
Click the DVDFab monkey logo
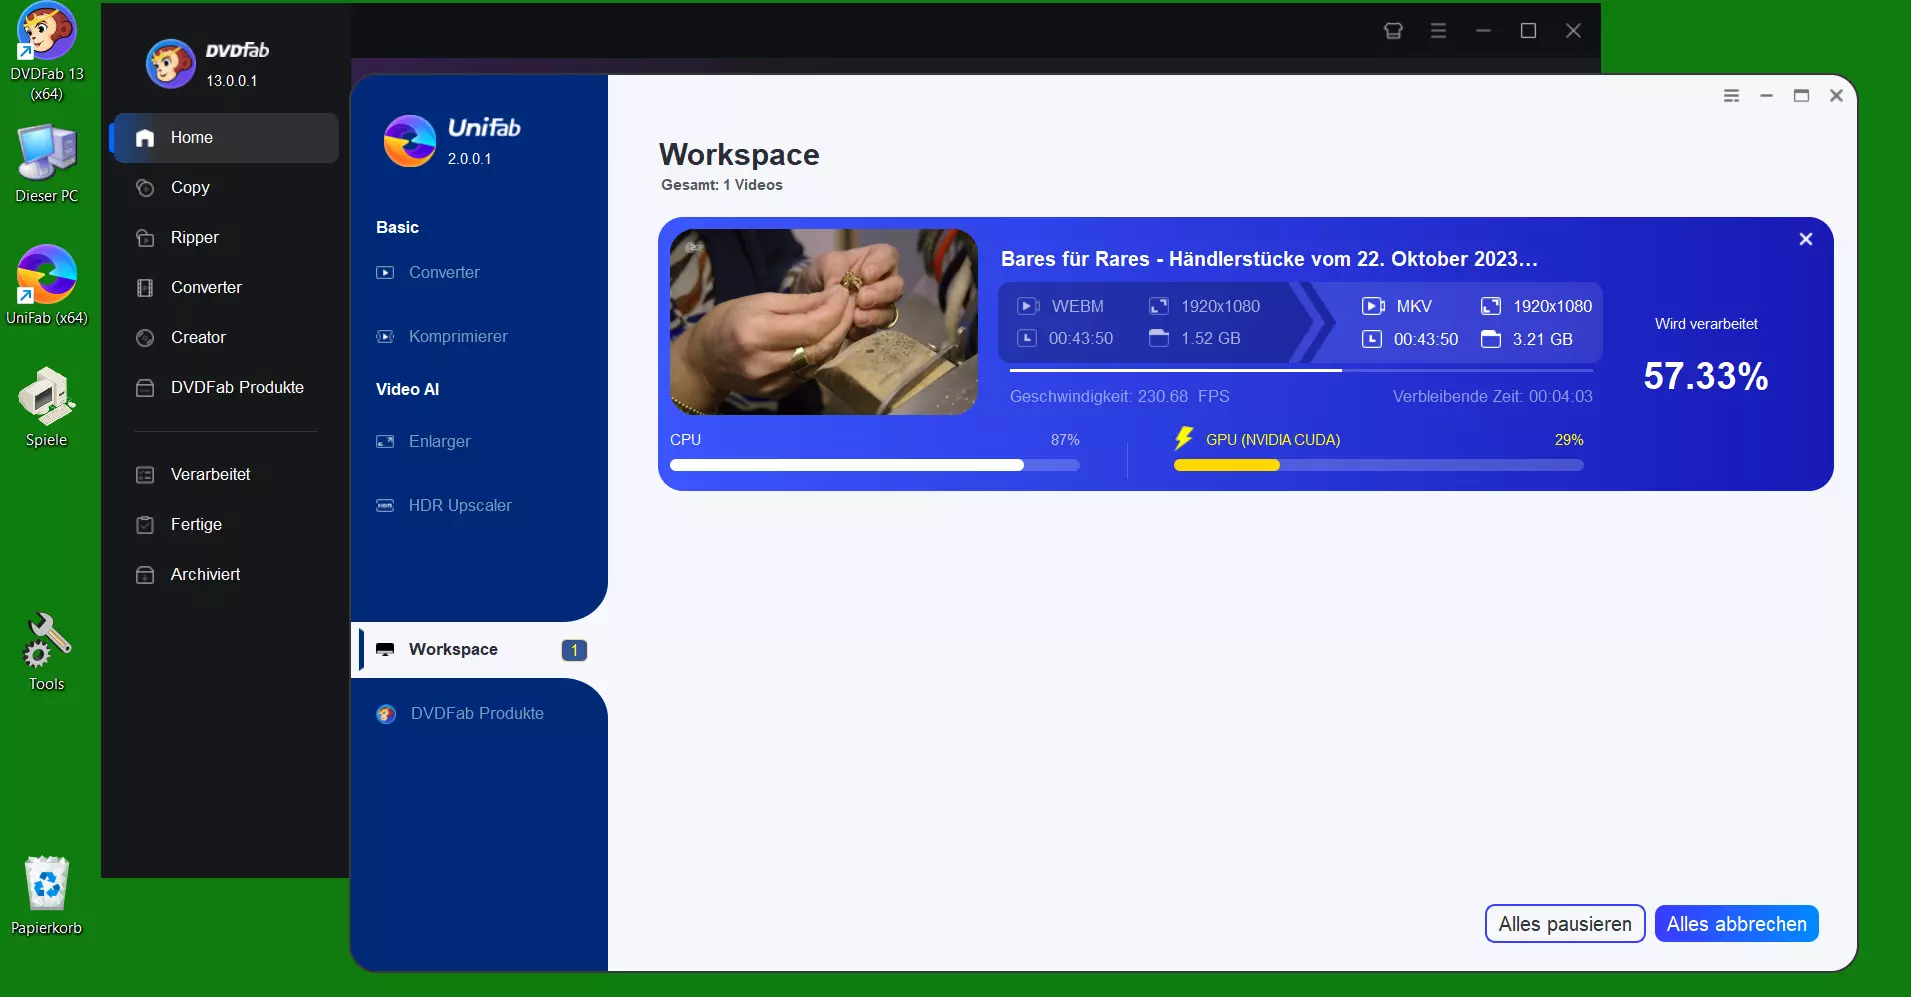coord(170,64)
